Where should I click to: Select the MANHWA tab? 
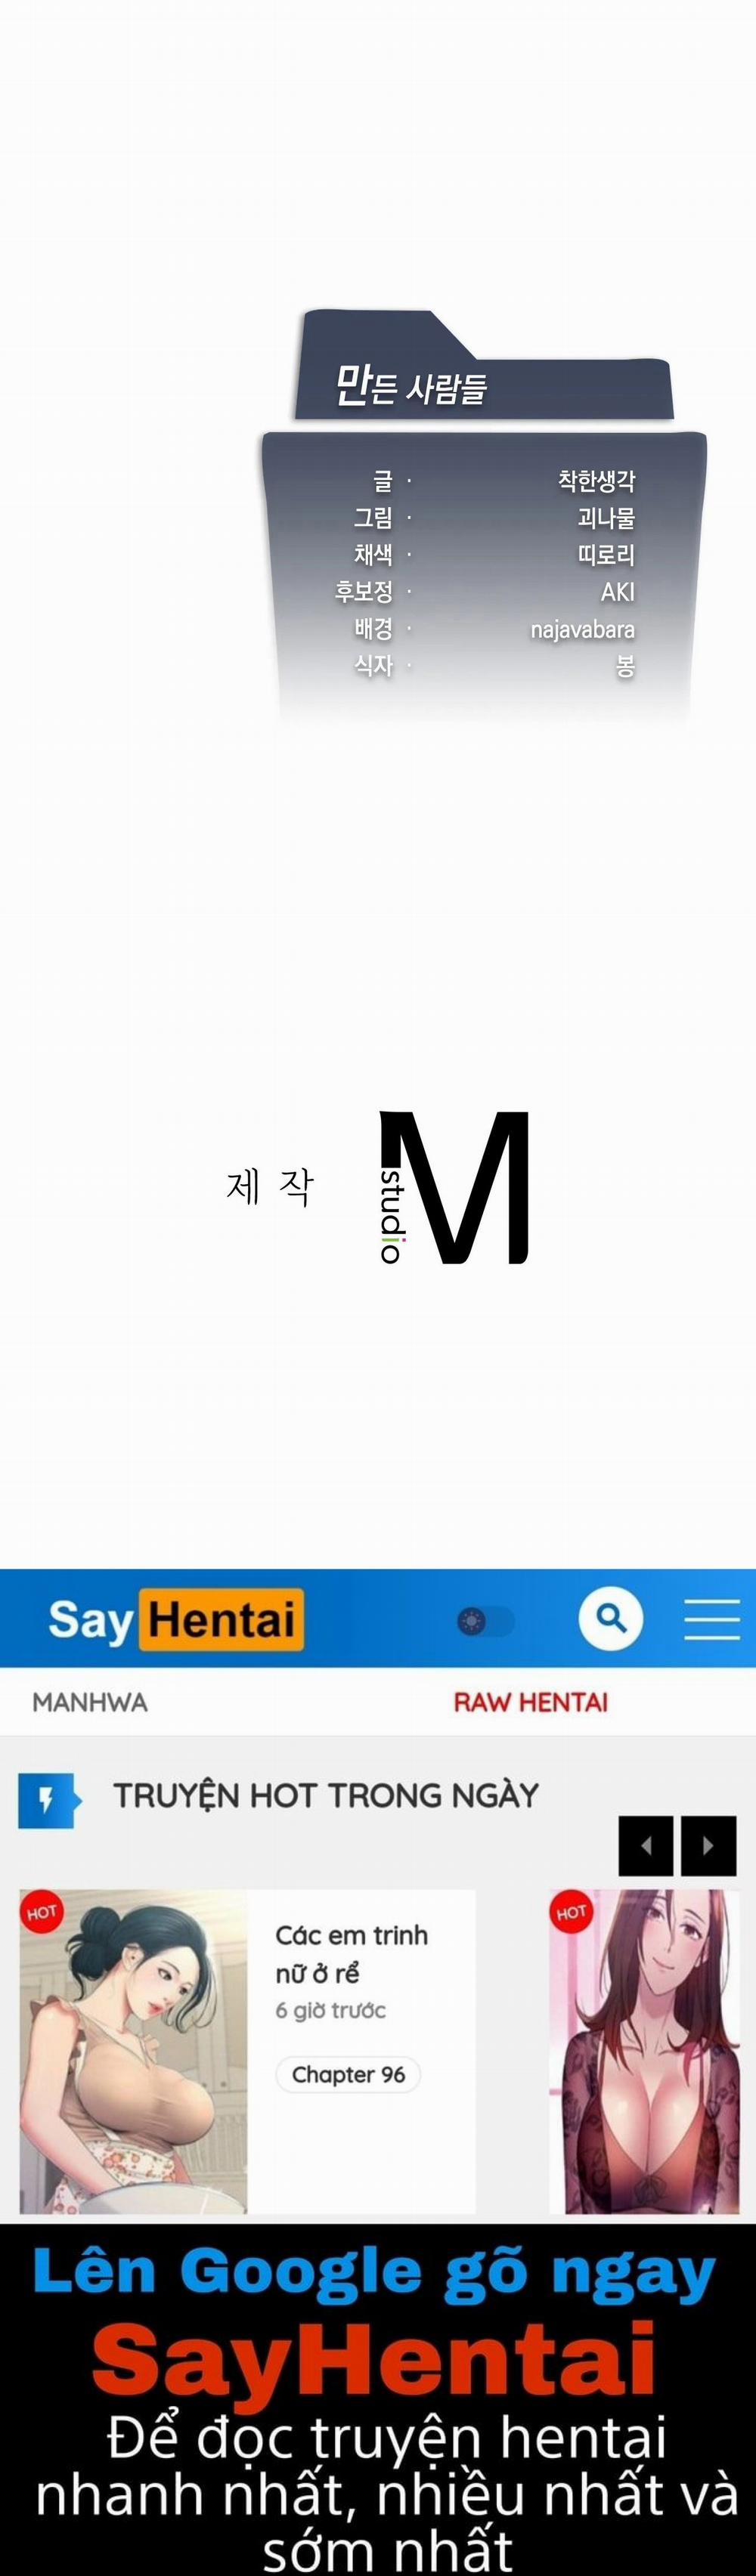(x=90, y=1702)
